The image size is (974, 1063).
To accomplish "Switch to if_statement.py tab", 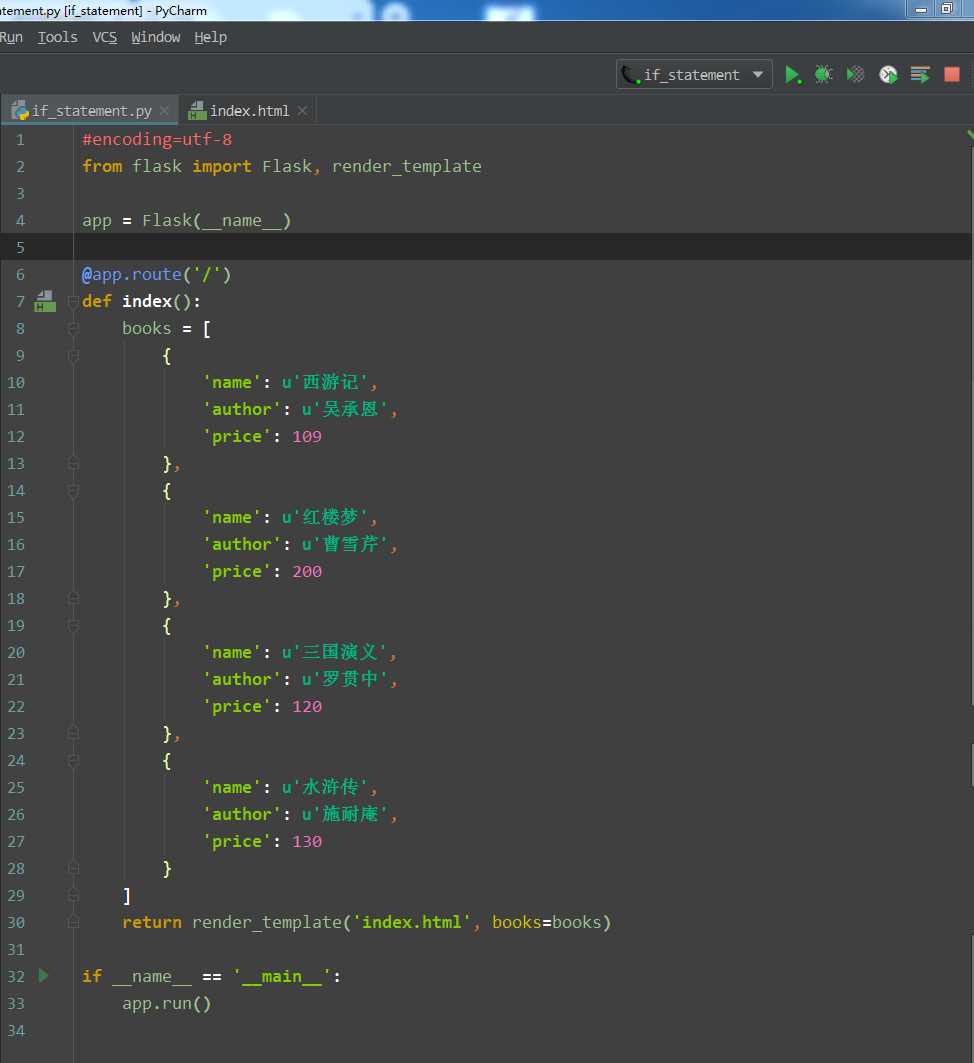I will tap(91, 111).
